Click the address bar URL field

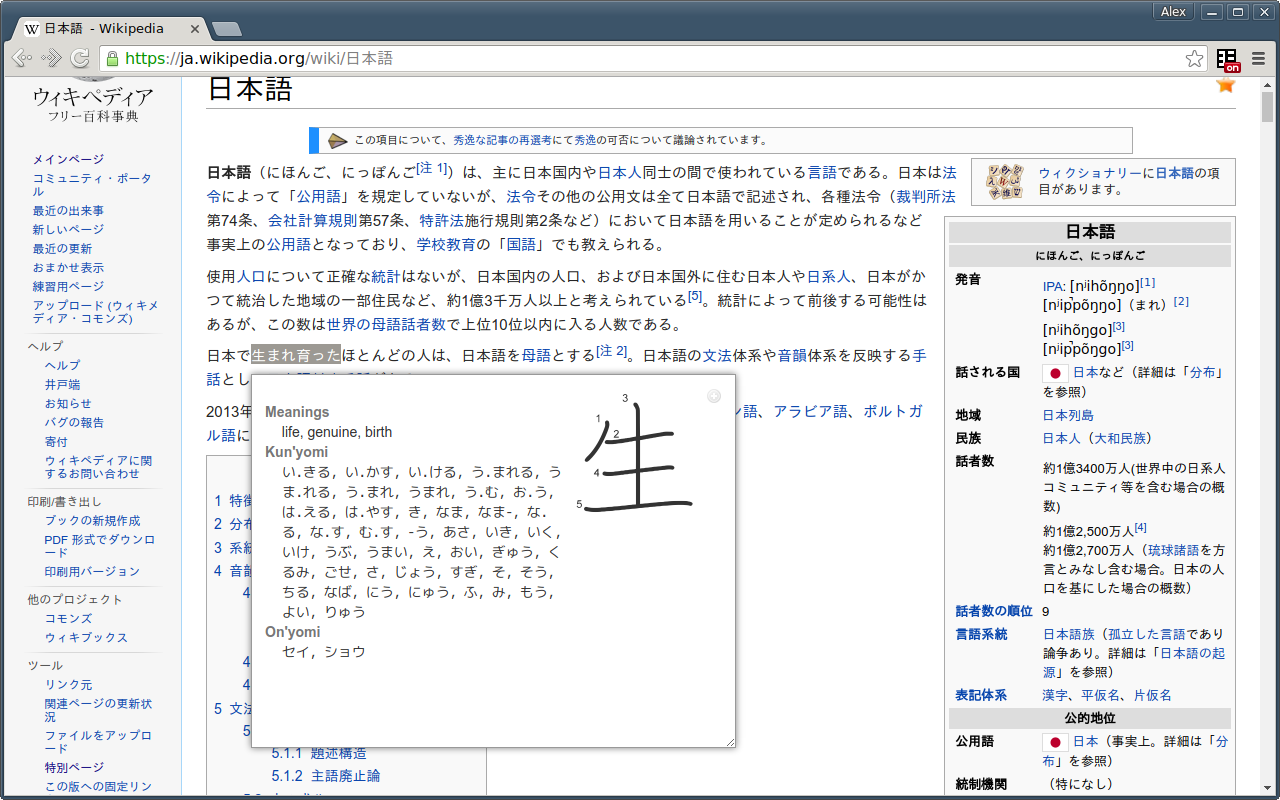(x=653, y=58)
